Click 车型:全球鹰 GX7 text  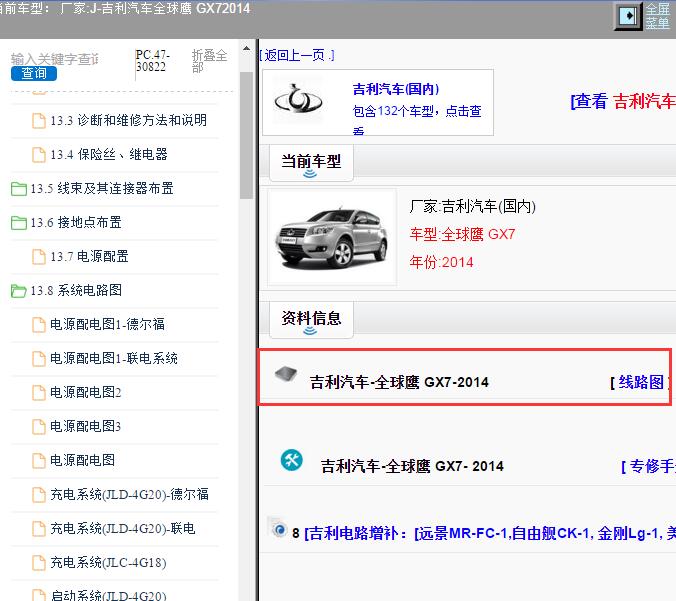(x=462, y=235)
